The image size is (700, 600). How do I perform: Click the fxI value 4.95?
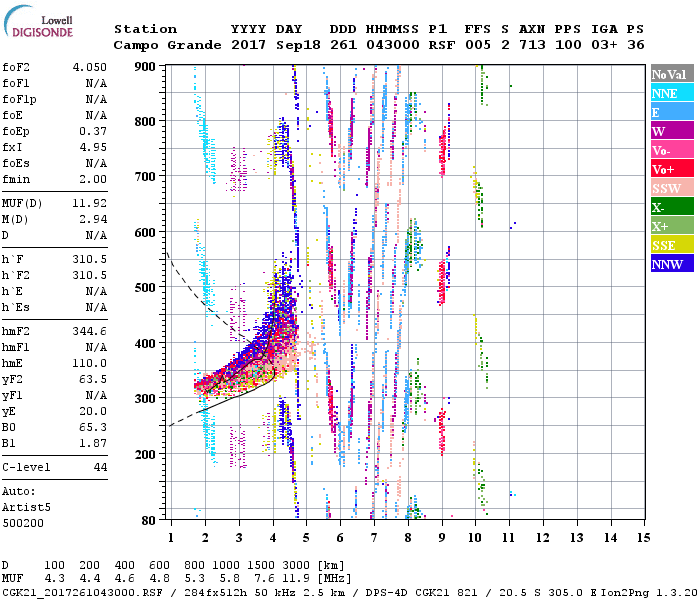92,147
